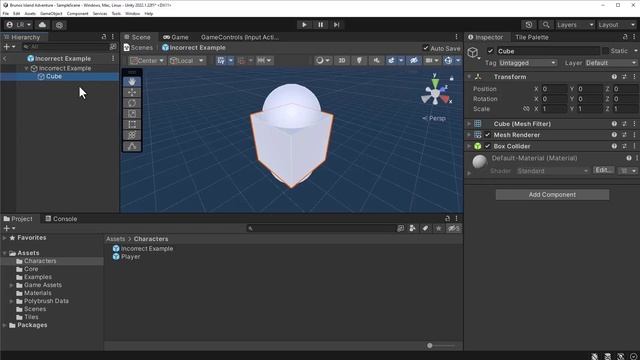Open the Layers dropdown
Viewport: 640px width, 360px height.
pyautogui.click(x=575, y=25)
